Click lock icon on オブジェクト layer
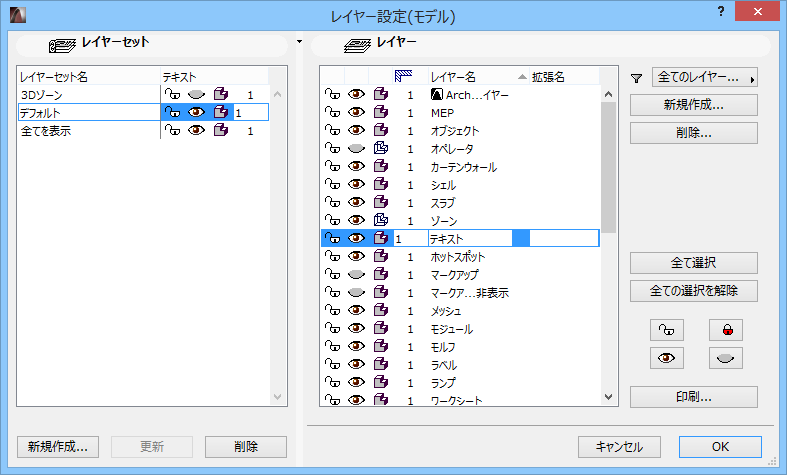 tap(332, 130)
